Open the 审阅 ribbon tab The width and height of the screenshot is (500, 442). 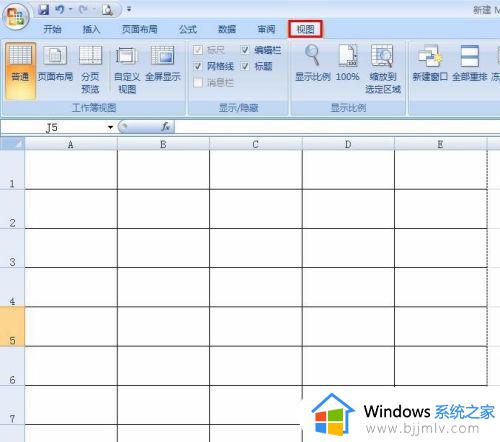point(266,29)
